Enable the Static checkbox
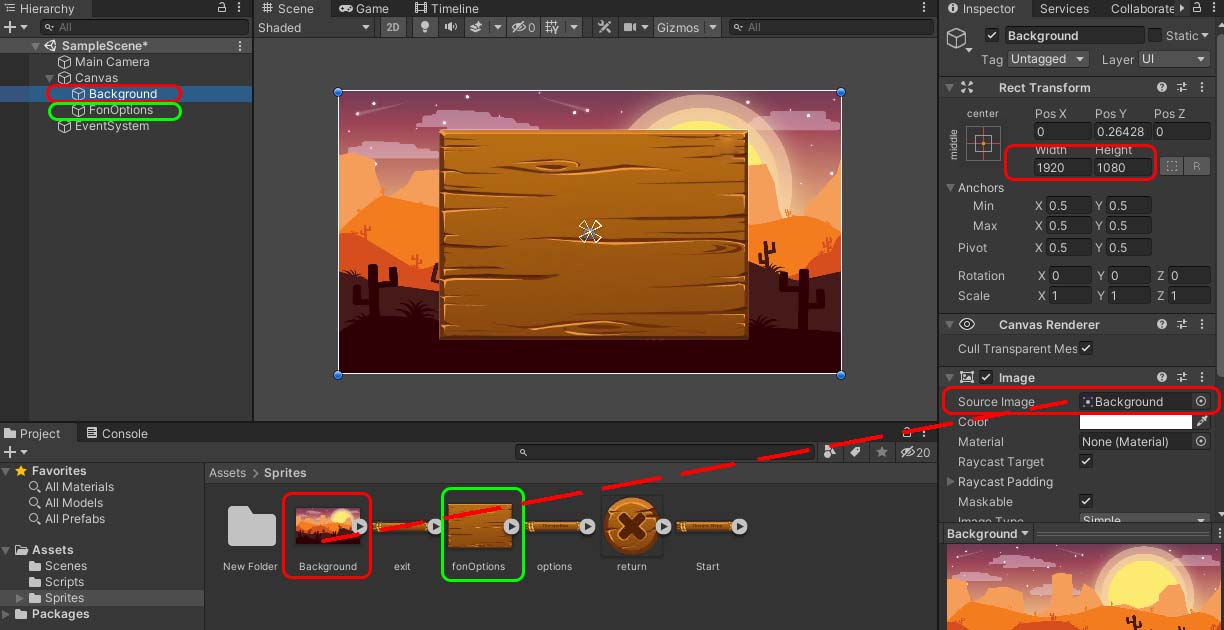 click(x=1155, y=36)
